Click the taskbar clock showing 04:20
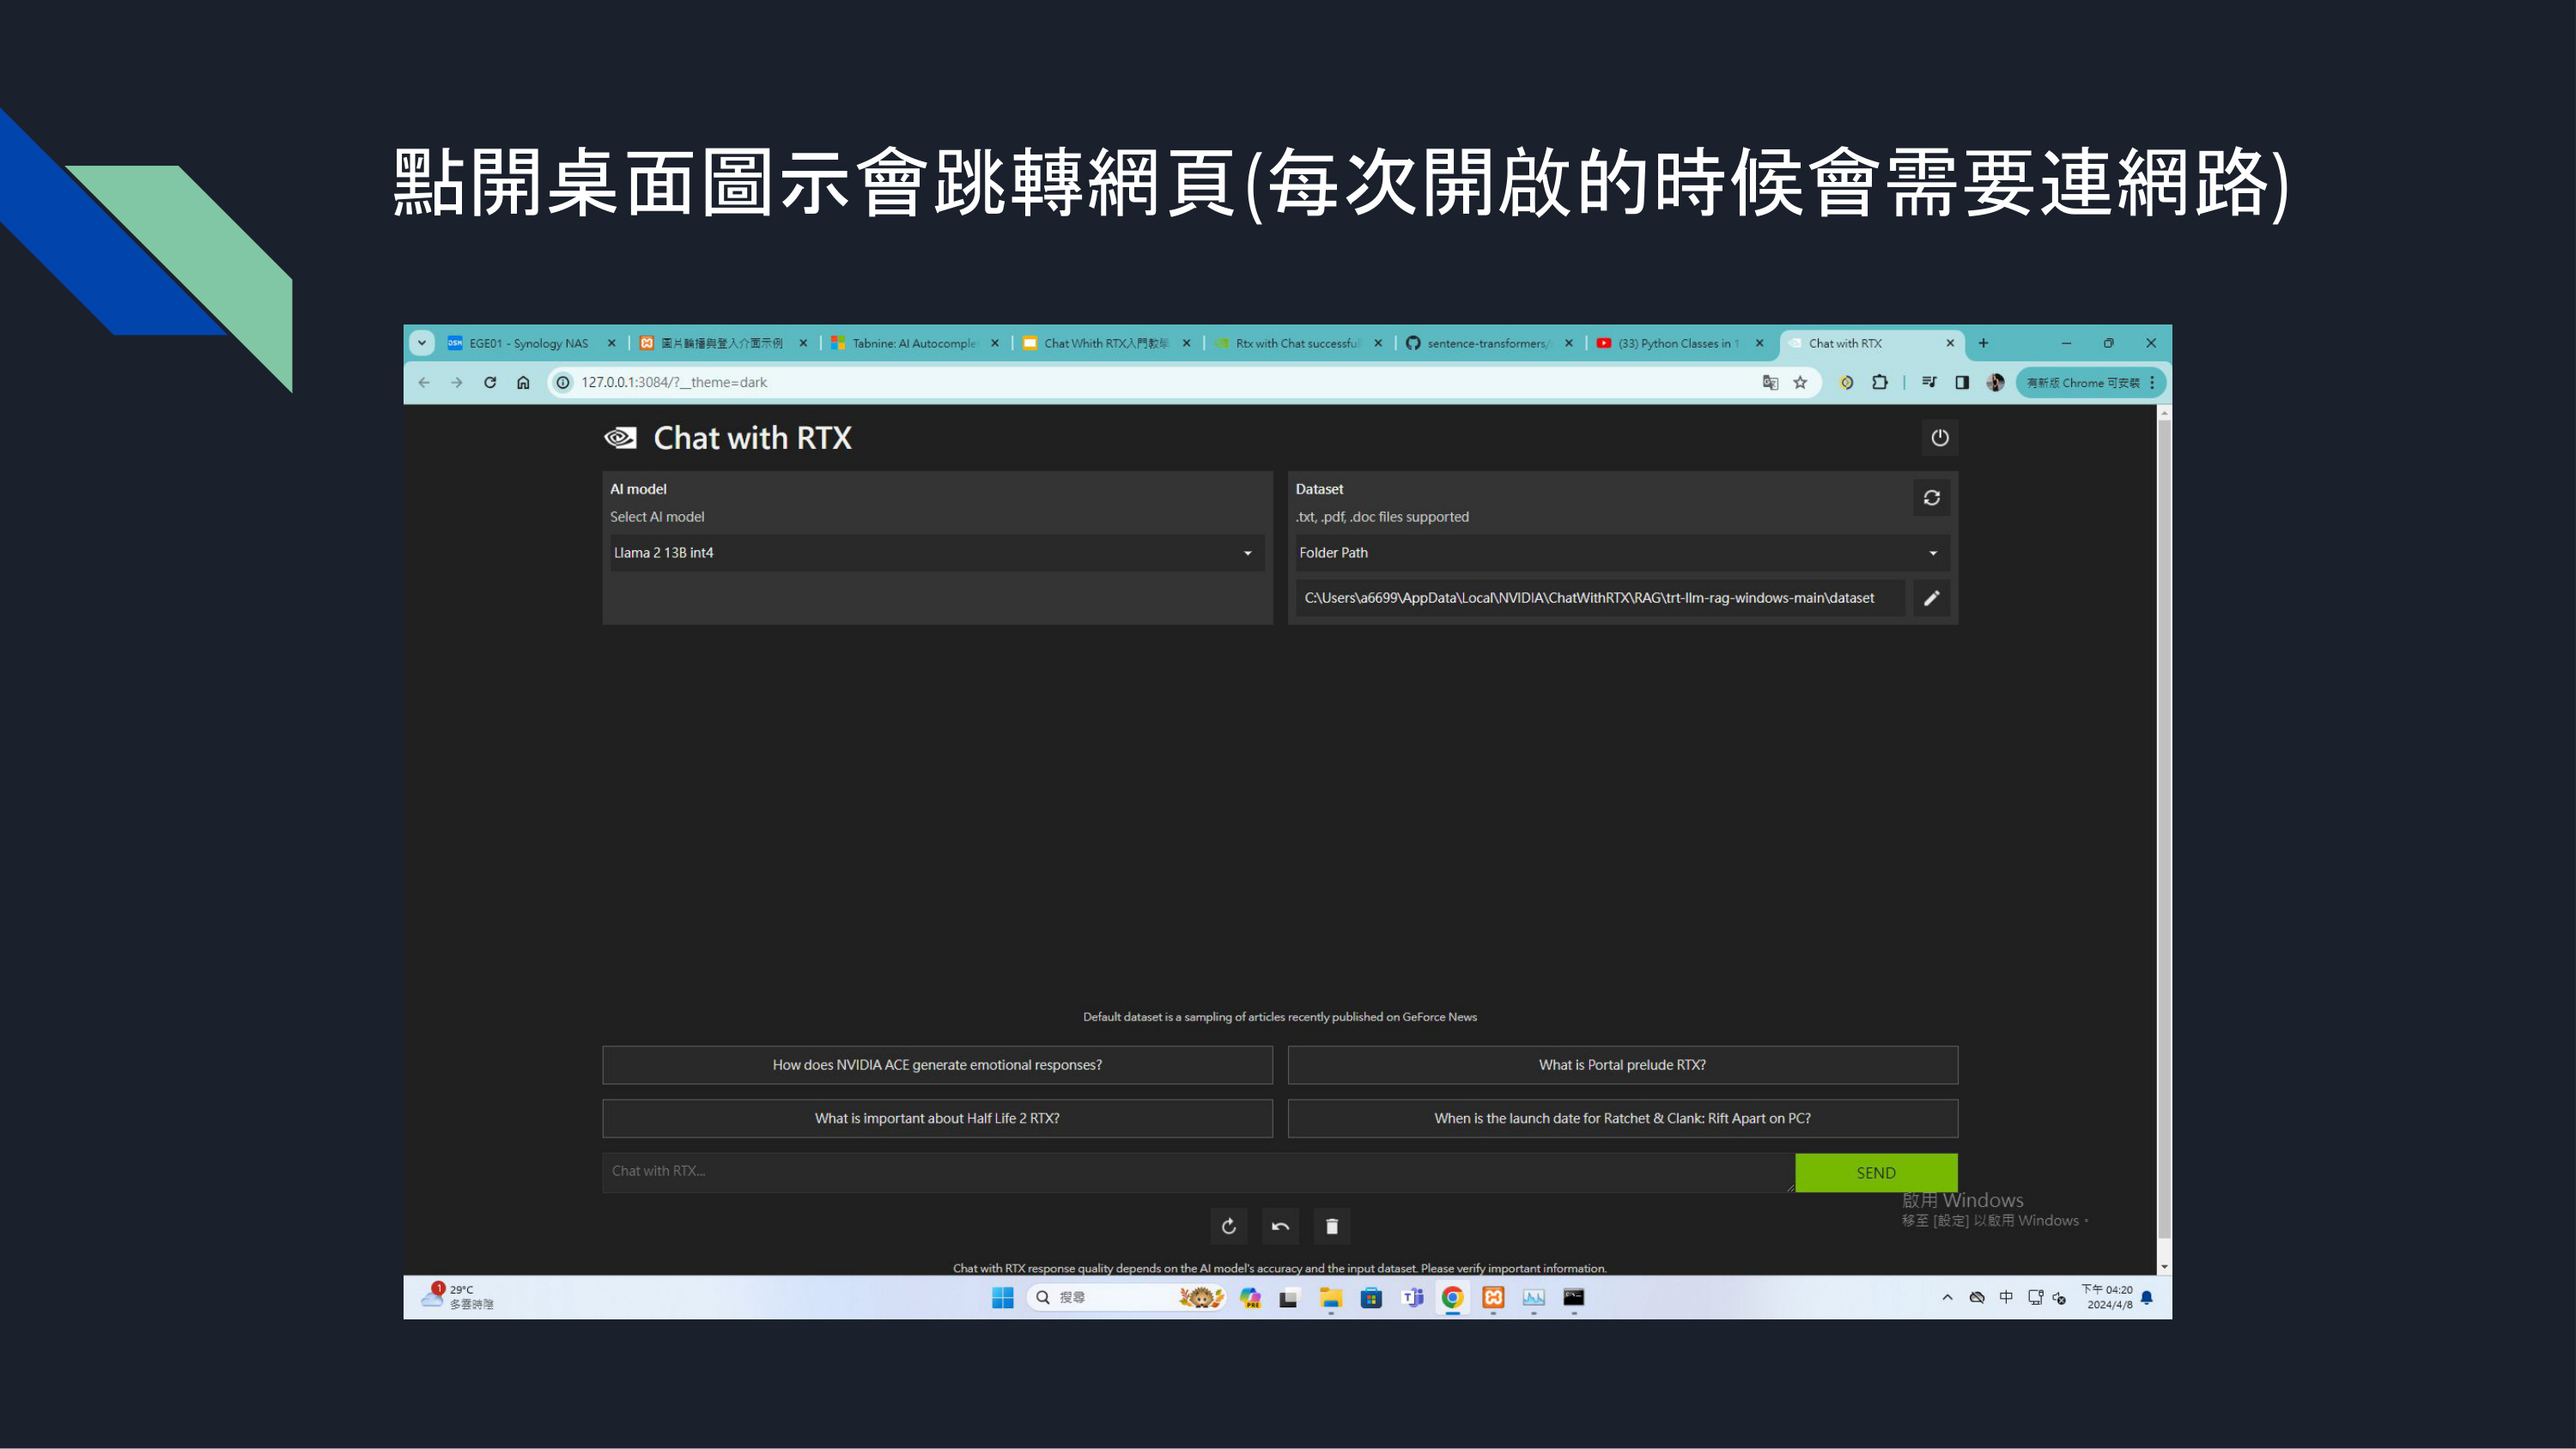The height and width of the screenshot is (1449, 2576). tap(2108, 1297)
